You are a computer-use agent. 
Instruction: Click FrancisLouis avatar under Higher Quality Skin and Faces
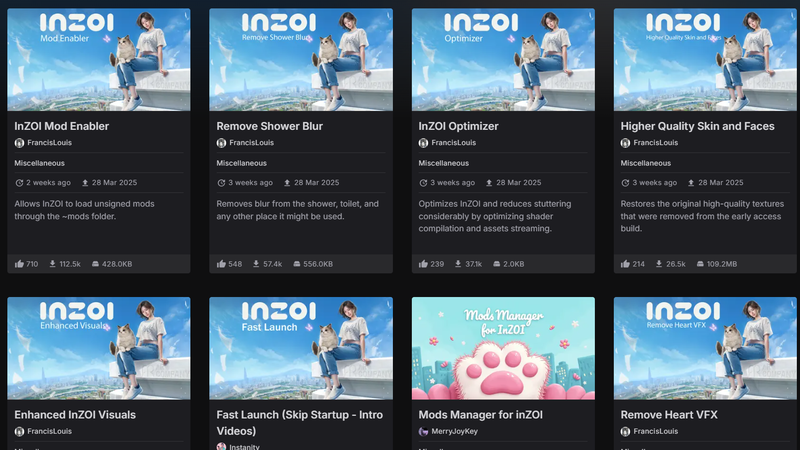click(x=626, y=143)
